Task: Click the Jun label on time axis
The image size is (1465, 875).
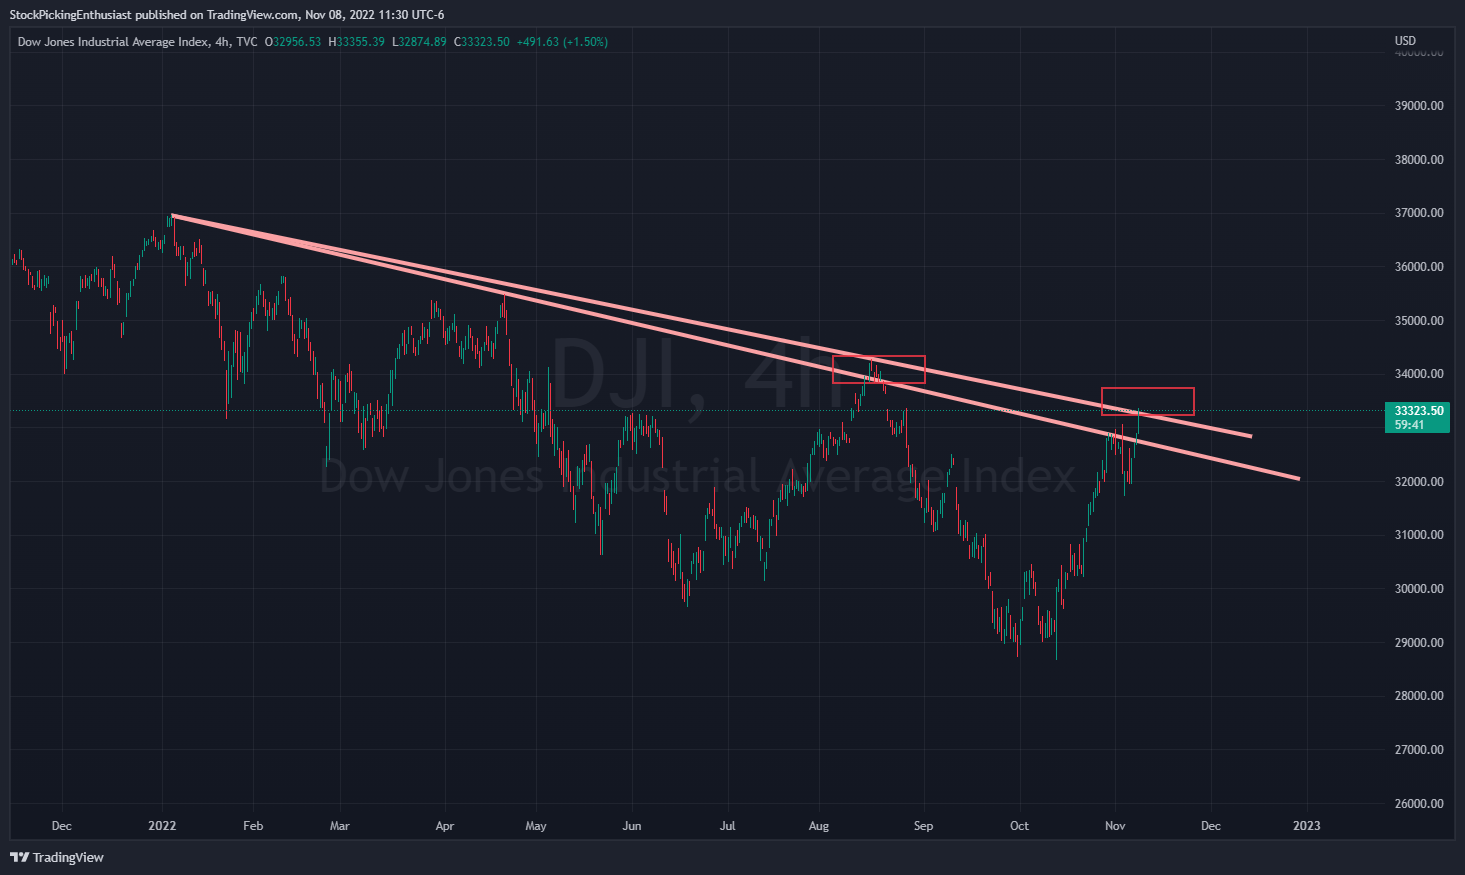Action: click(631, 826)
